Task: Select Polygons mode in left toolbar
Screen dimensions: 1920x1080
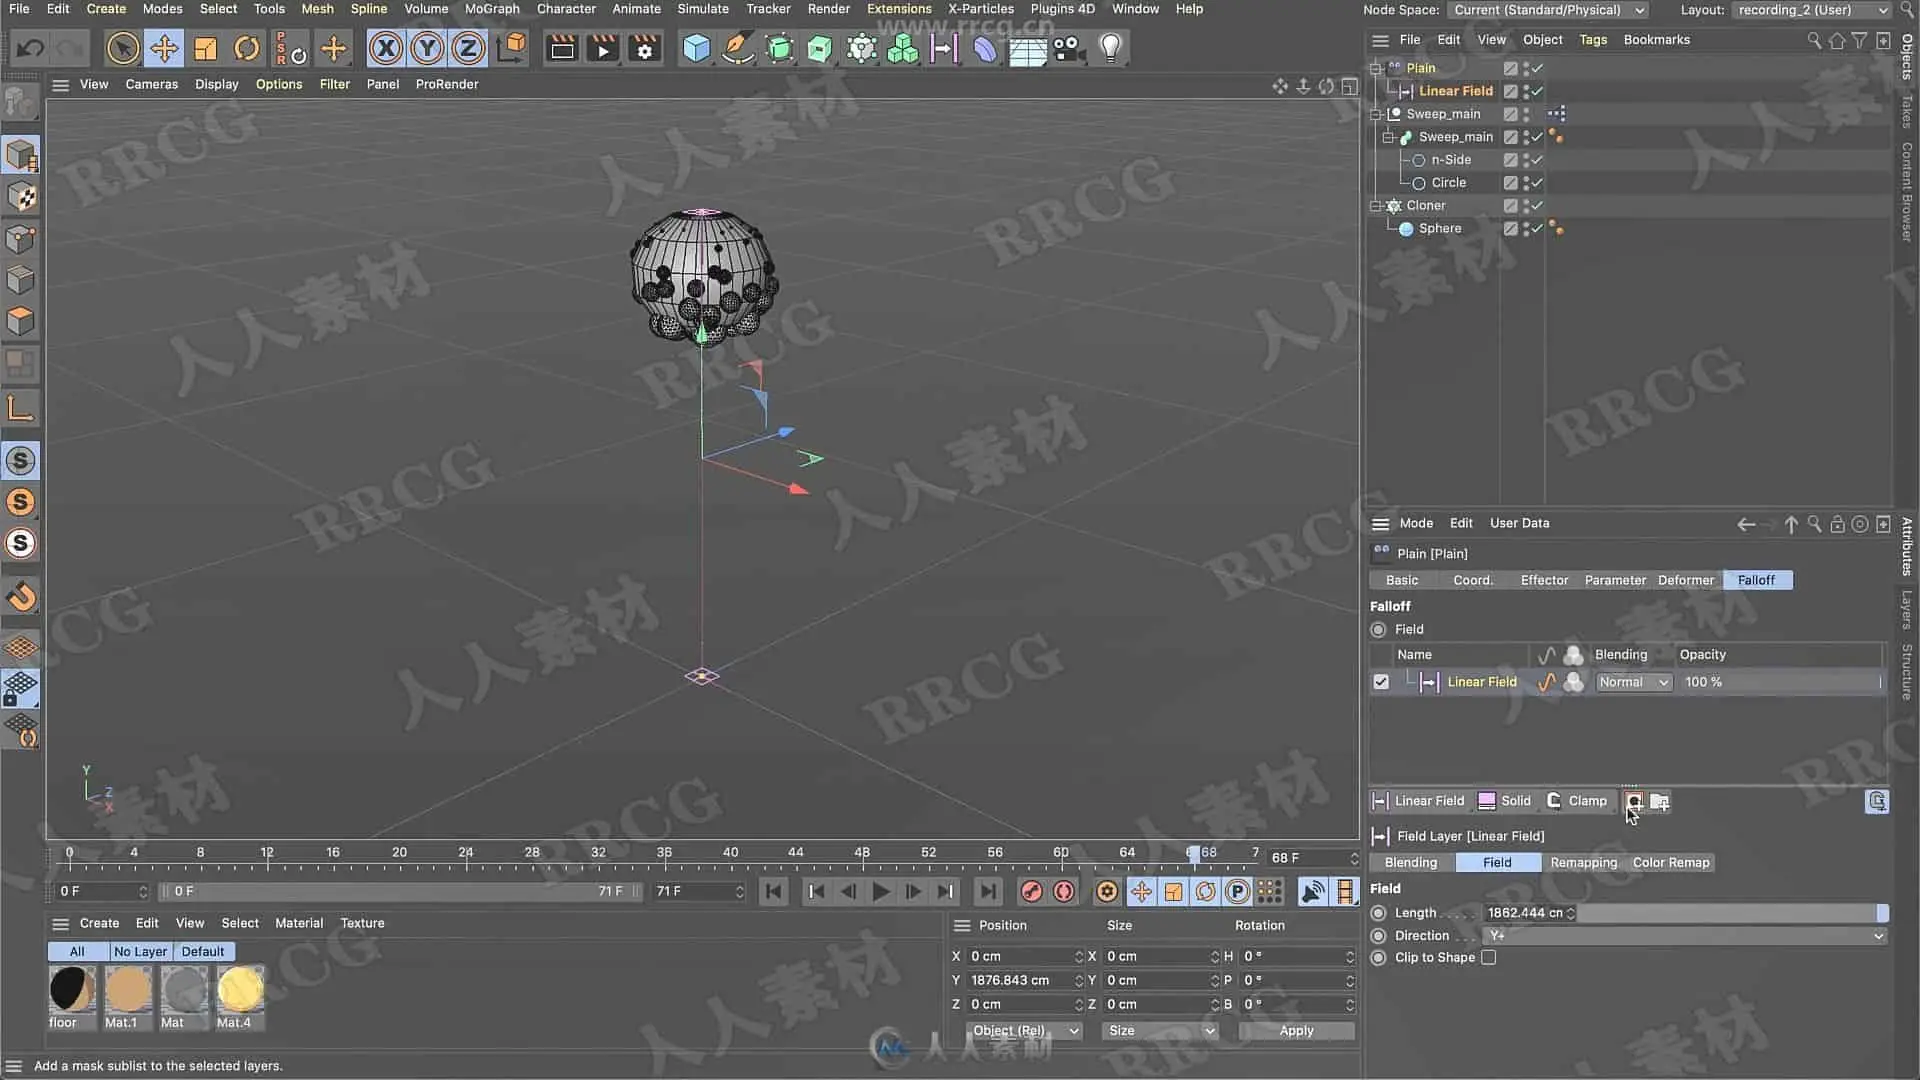Action: pyautogui.click(x=21, y=321)
